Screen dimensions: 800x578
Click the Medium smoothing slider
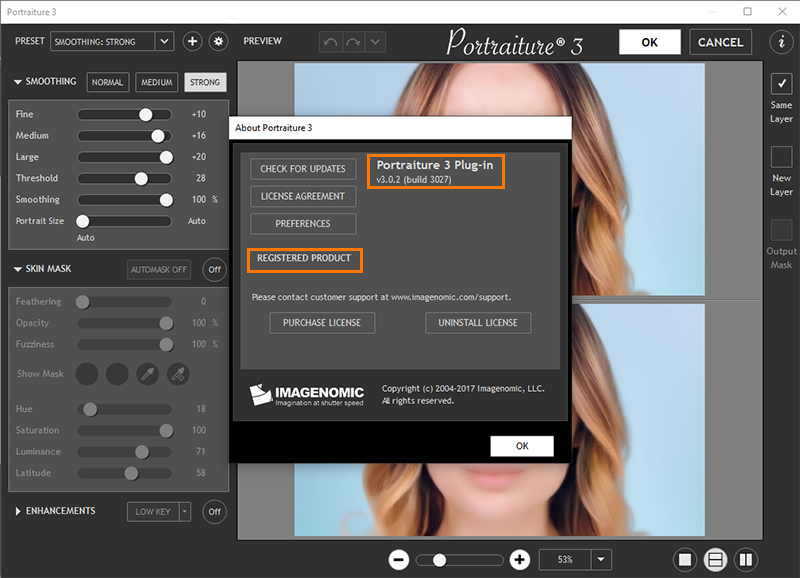tap(124, 136)
